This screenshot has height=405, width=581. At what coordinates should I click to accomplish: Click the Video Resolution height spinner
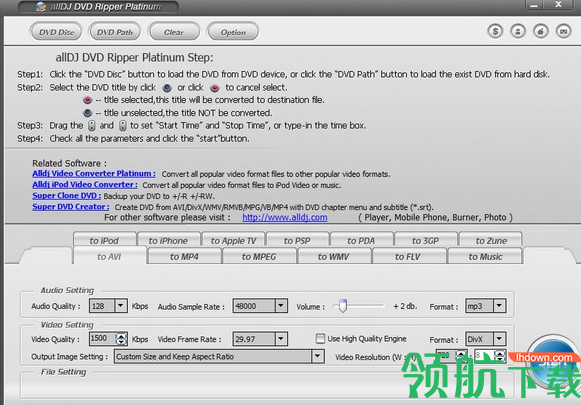pos(500,356)
